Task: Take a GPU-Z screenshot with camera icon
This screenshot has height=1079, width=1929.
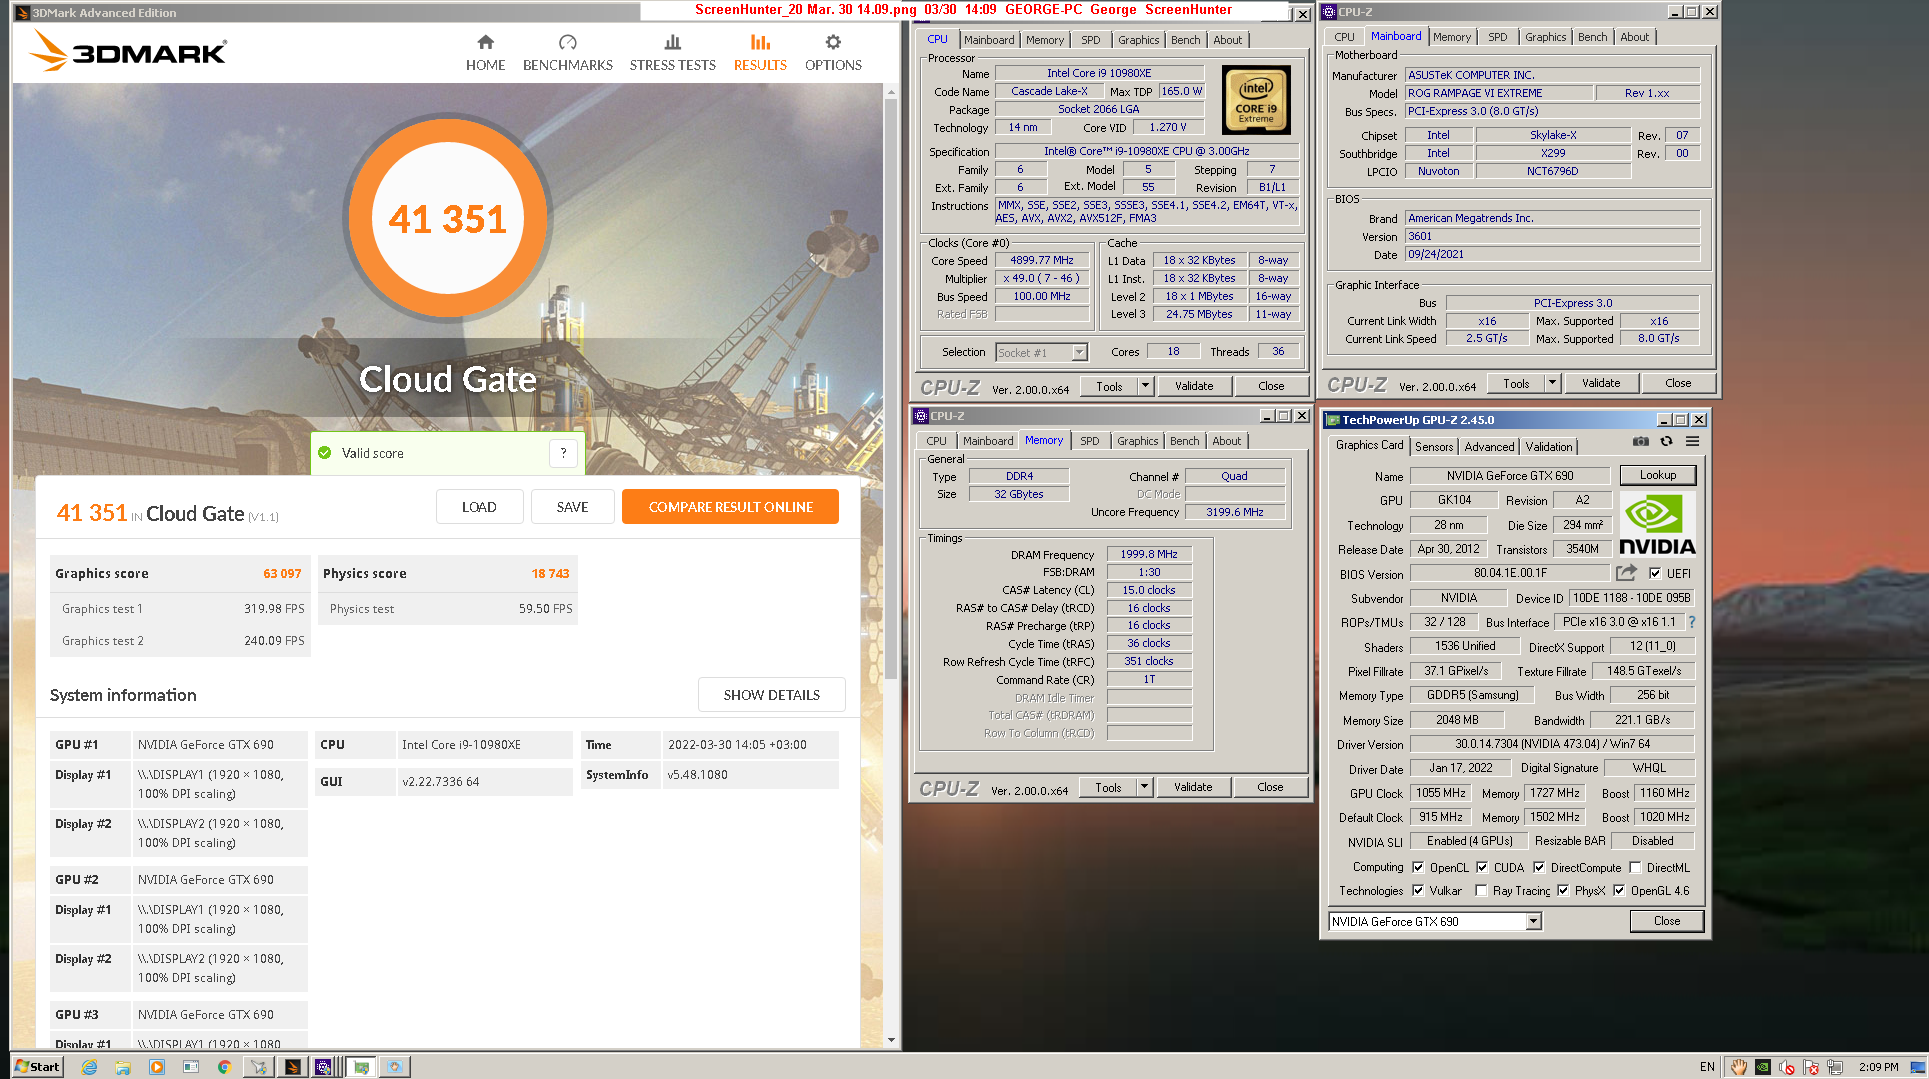Action: (x=1640, y=441)
